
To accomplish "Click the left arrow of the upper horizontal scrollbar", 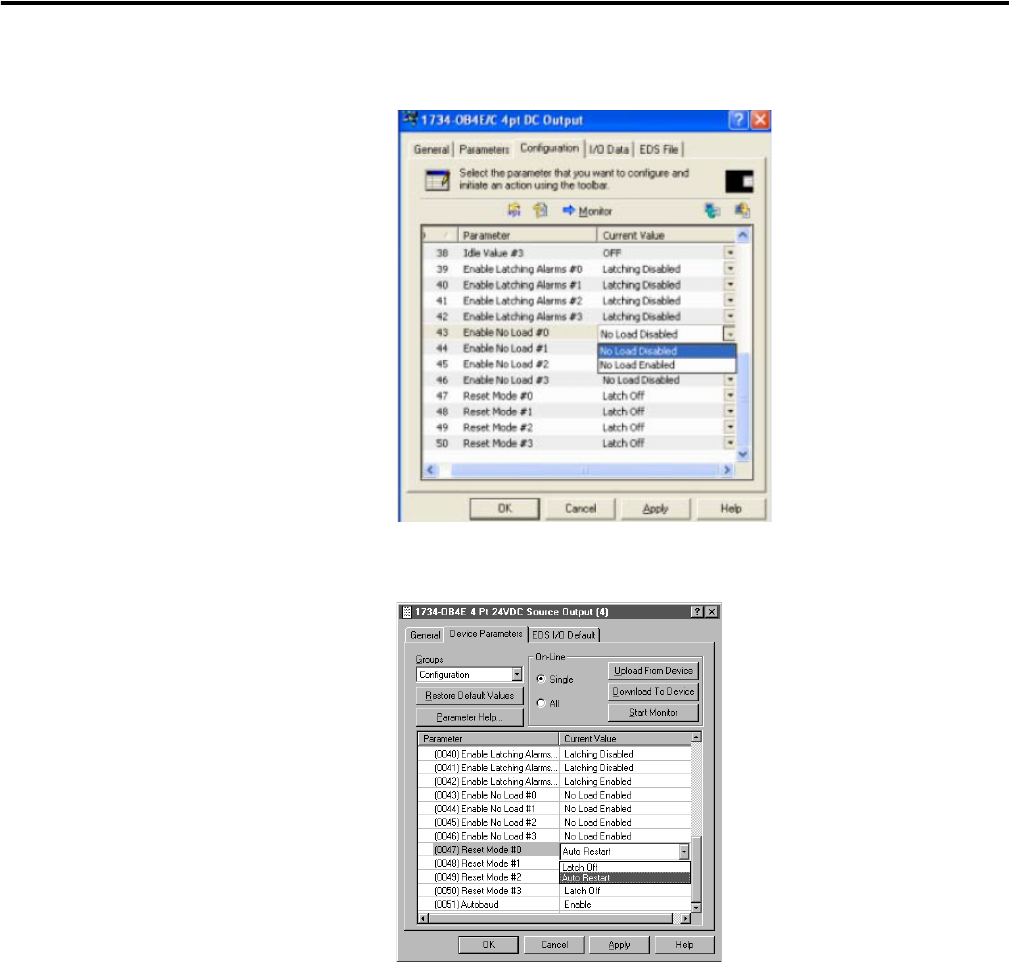I will 430,470.
